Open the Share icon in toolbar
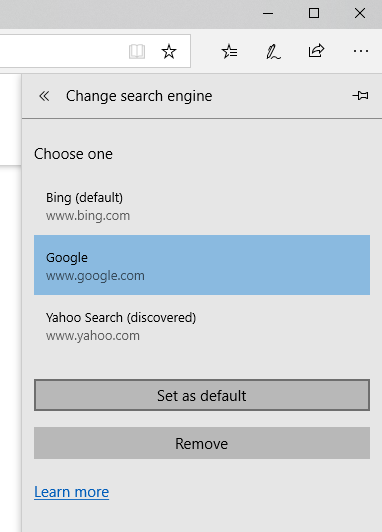This screenshot has height=532, width=382. [x=317, y=51]
